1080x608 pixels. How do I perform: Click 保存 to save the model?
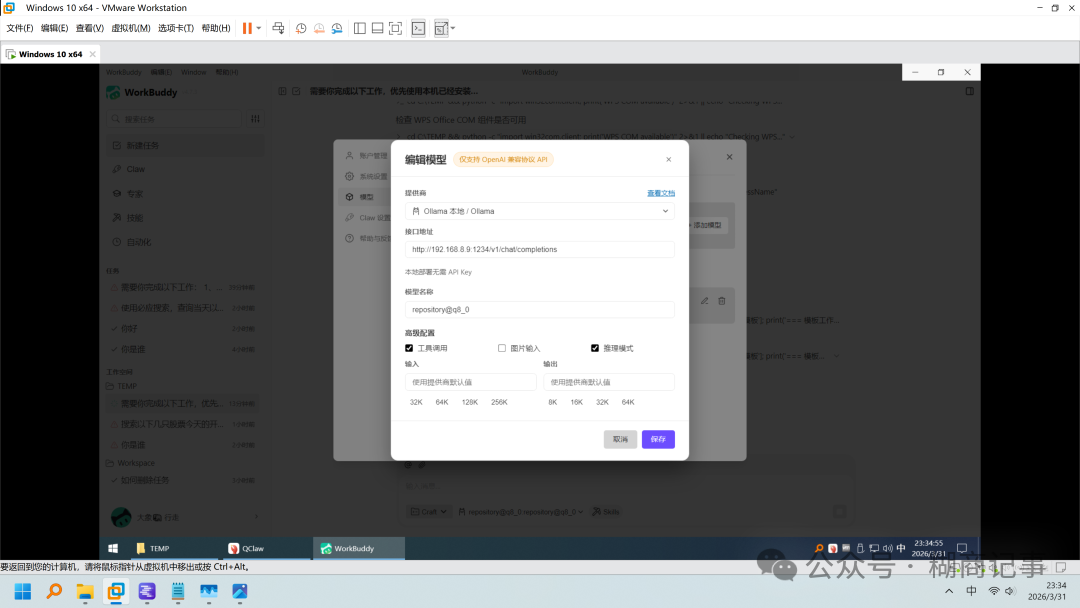pos(658,439)
